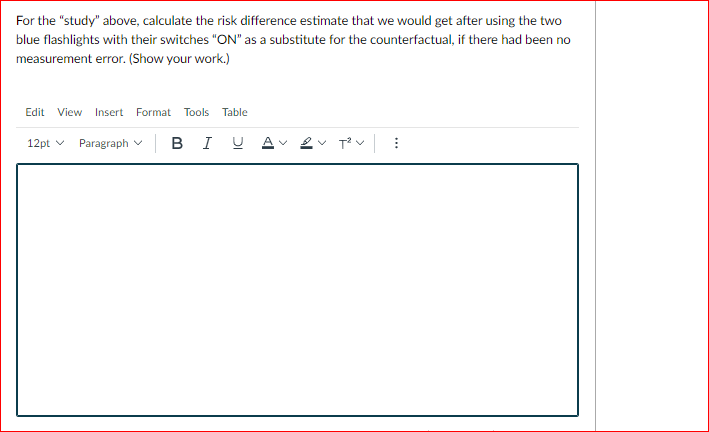Open the Tools menu
Screen dimensions: 709x432
[196, 112]
